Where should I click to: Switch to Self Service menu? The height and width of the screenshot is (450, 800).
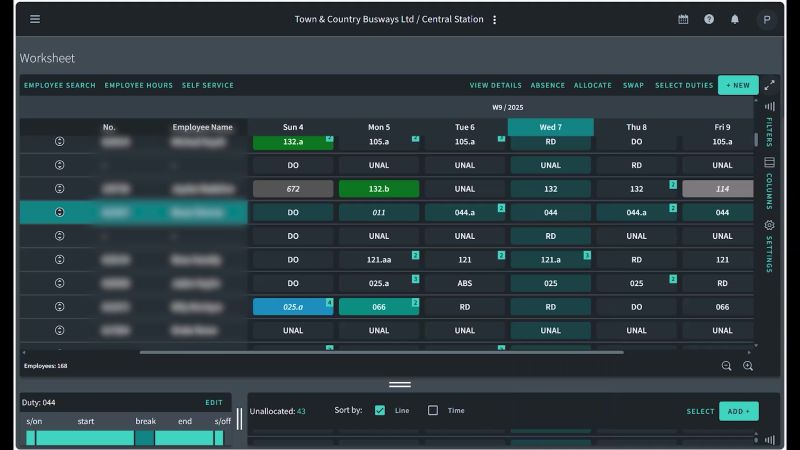point(207,85)
